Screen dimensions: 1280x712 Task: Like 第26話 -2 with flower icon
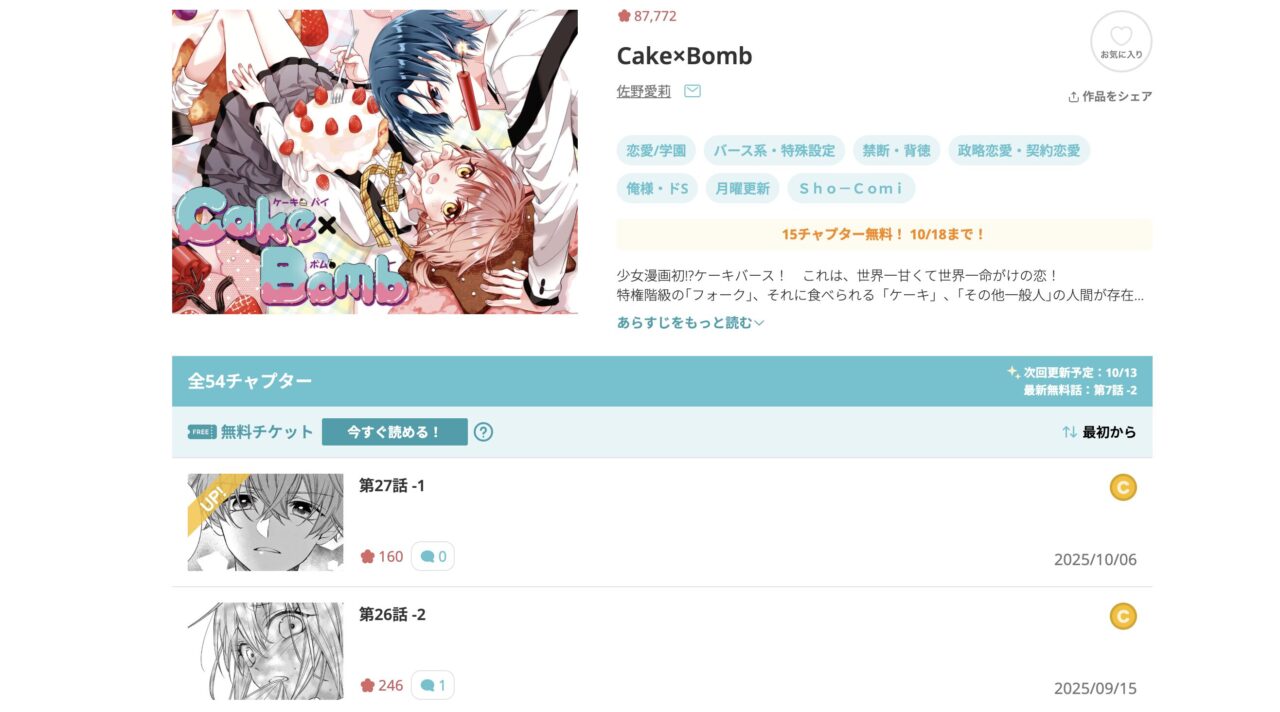tap(367, 685)
